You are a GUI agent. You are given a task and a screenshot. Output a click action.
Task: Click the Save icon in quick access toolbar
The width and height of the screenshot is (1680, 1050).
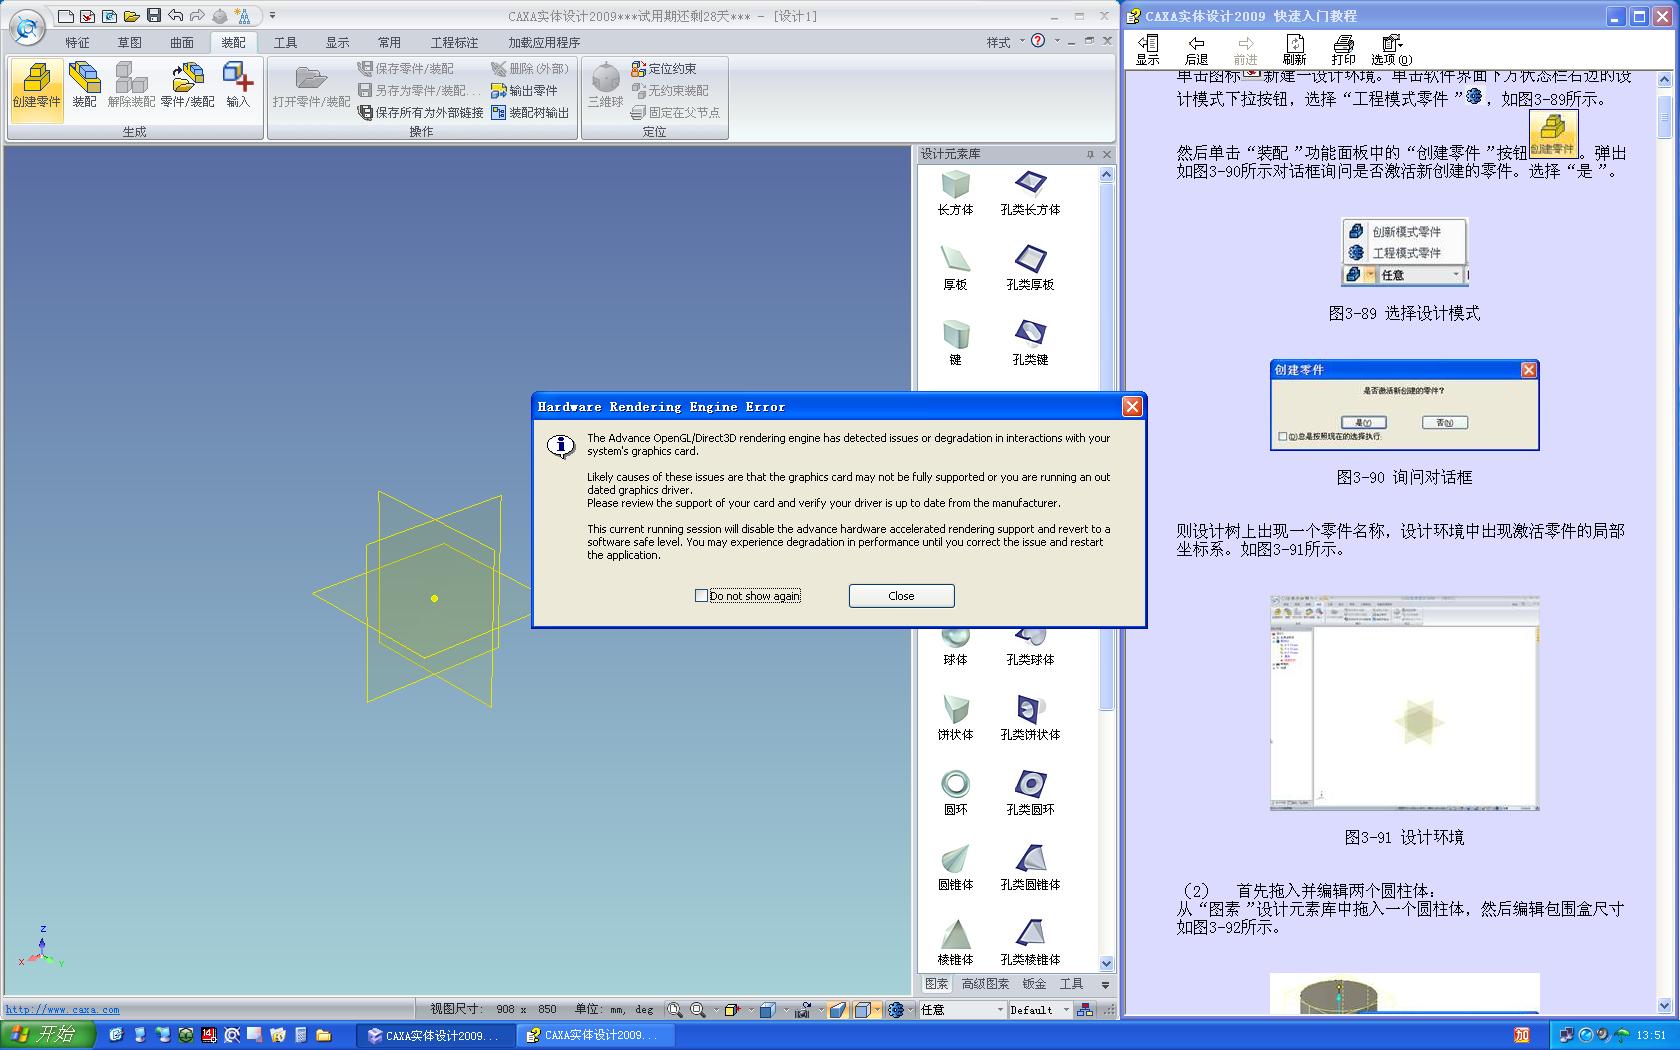[153, 16]
